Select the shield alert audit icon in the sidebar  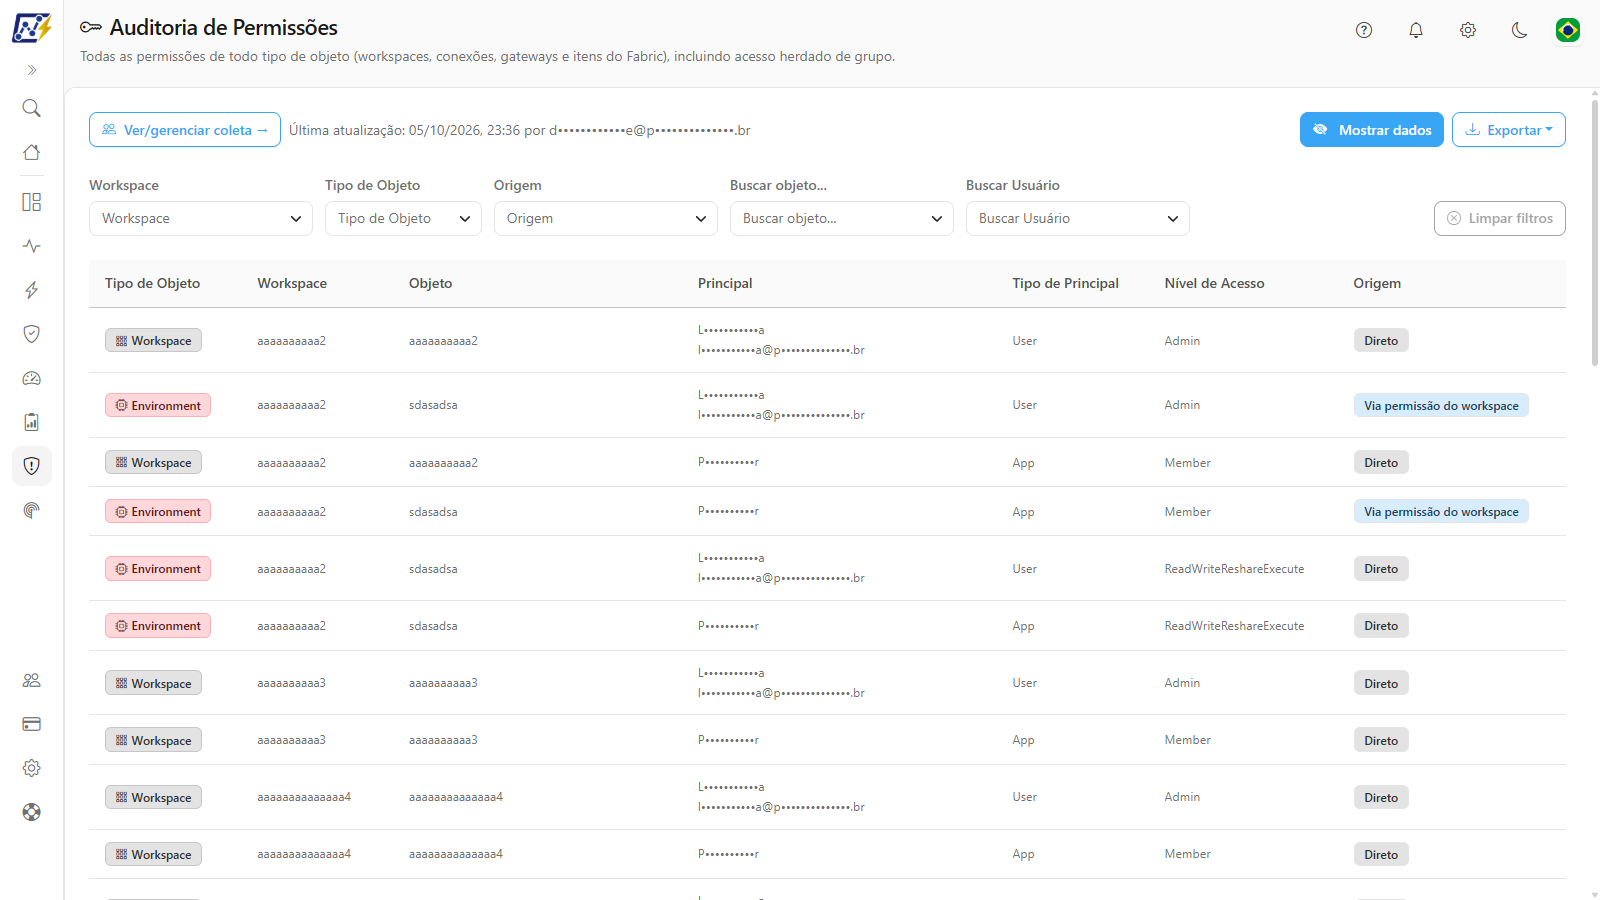pos(32,466)
